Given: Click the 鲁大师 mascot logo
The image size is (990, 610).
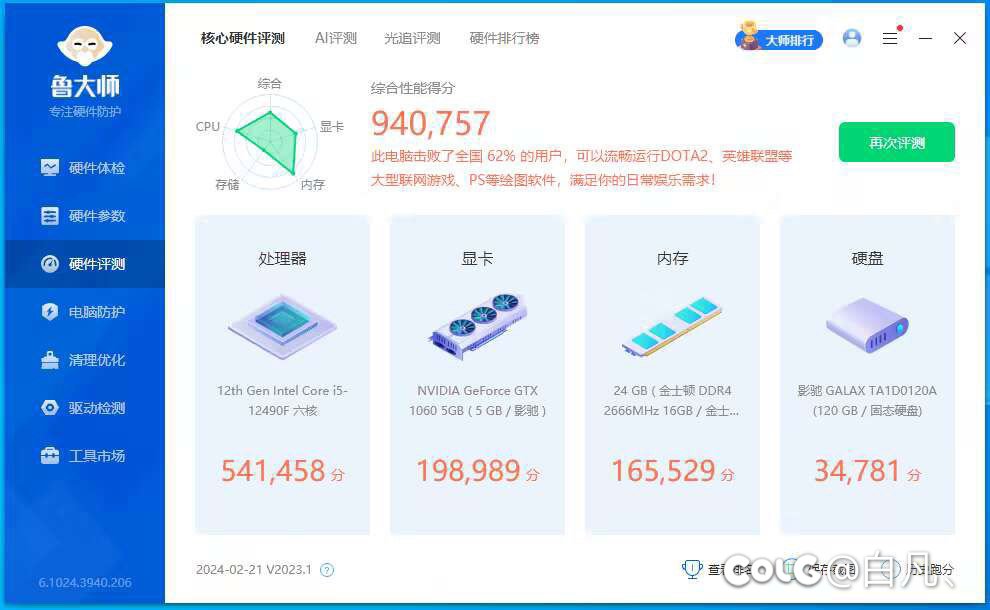Looking at the screenshot, I should [85, 46].
